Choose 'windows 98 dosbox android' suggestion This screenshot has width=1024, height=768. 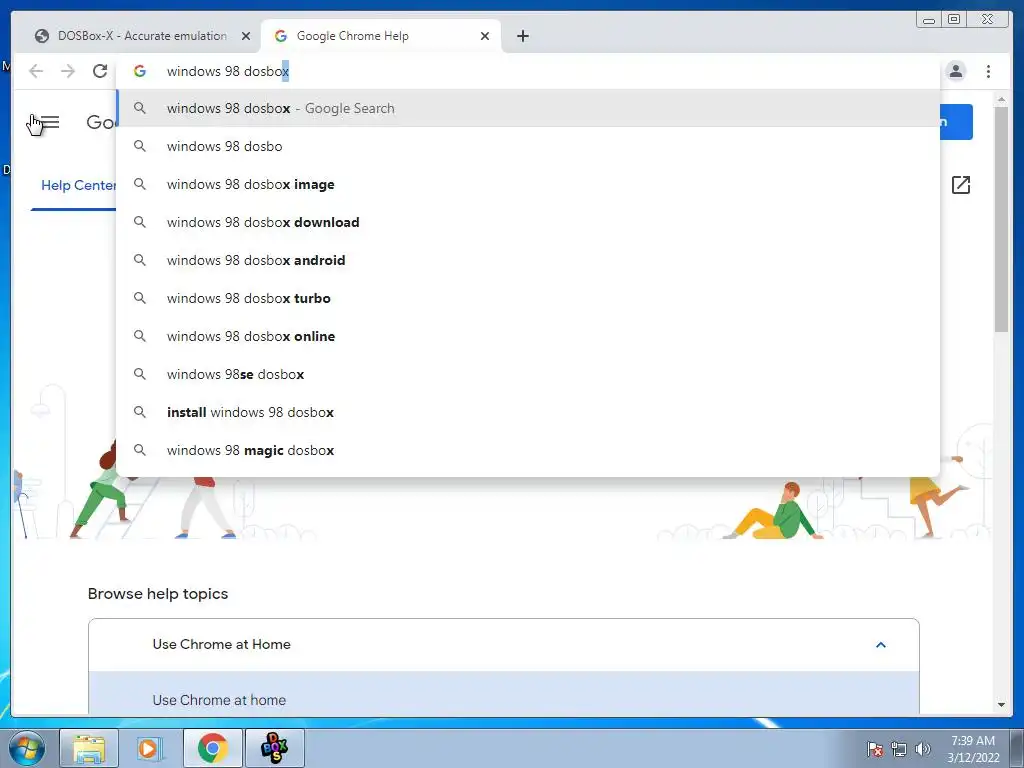[528, 260]
